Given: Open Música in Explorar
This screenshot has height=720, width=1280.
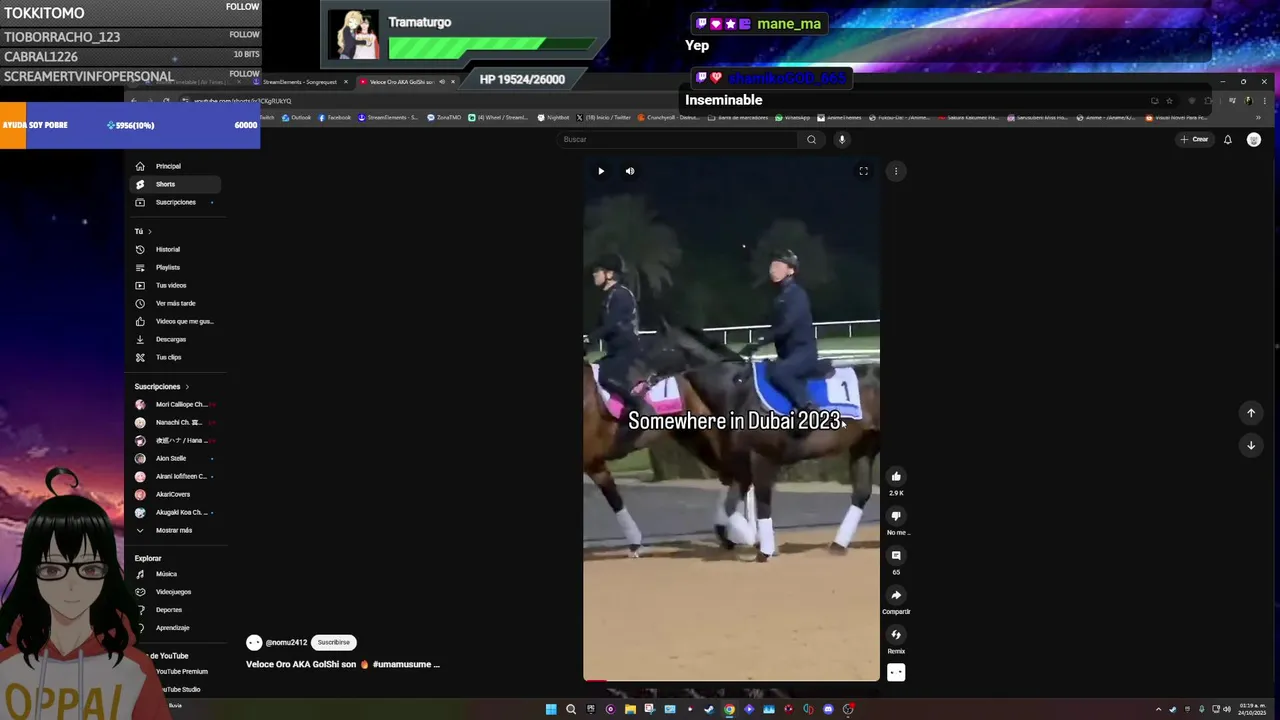Looking at the screenshot, I should click(x=176, y=574).
